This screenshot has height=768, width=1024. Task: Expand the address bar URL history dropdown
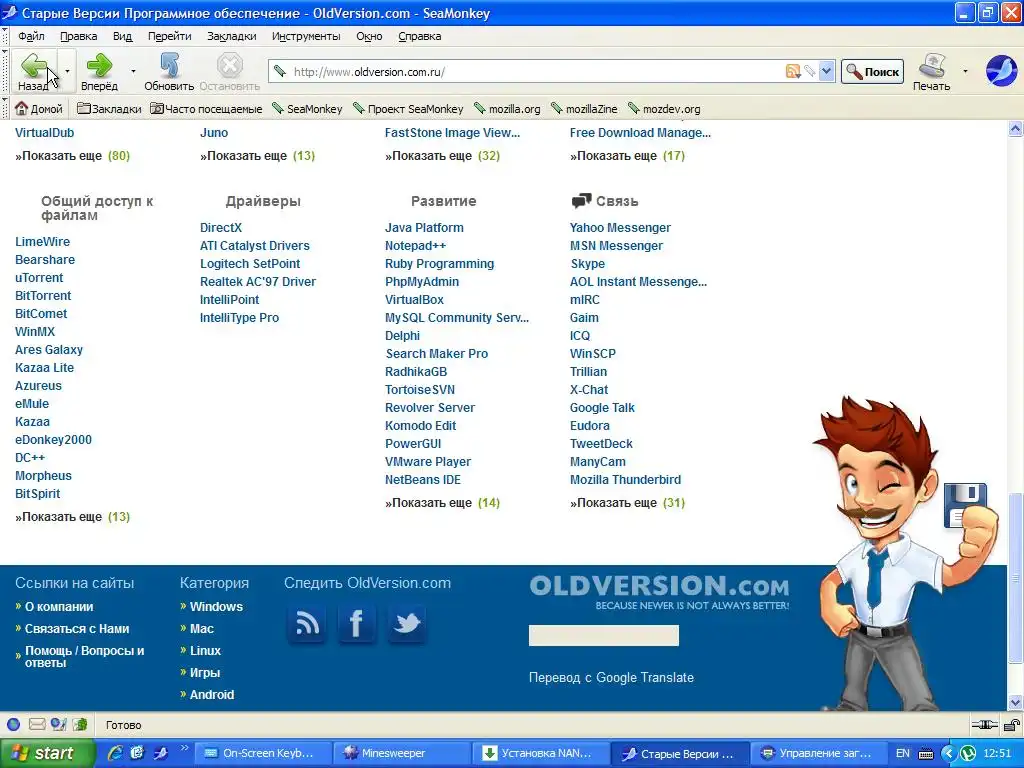pos(826,71)
